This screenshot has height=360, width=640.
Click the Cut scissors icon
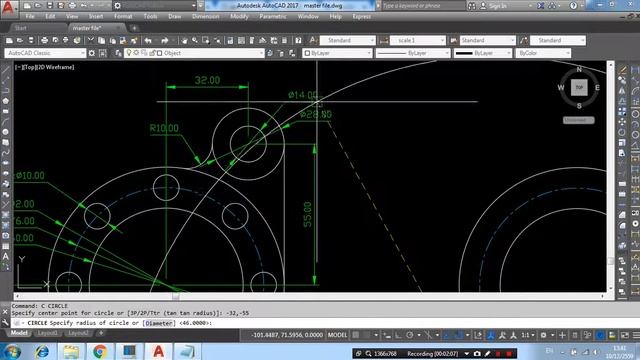tap(91, 40)
